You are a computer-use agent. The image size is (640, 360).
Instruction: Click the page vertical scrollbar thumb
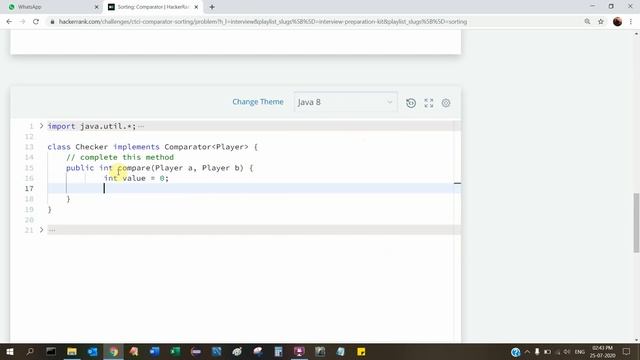pos(636,223)
